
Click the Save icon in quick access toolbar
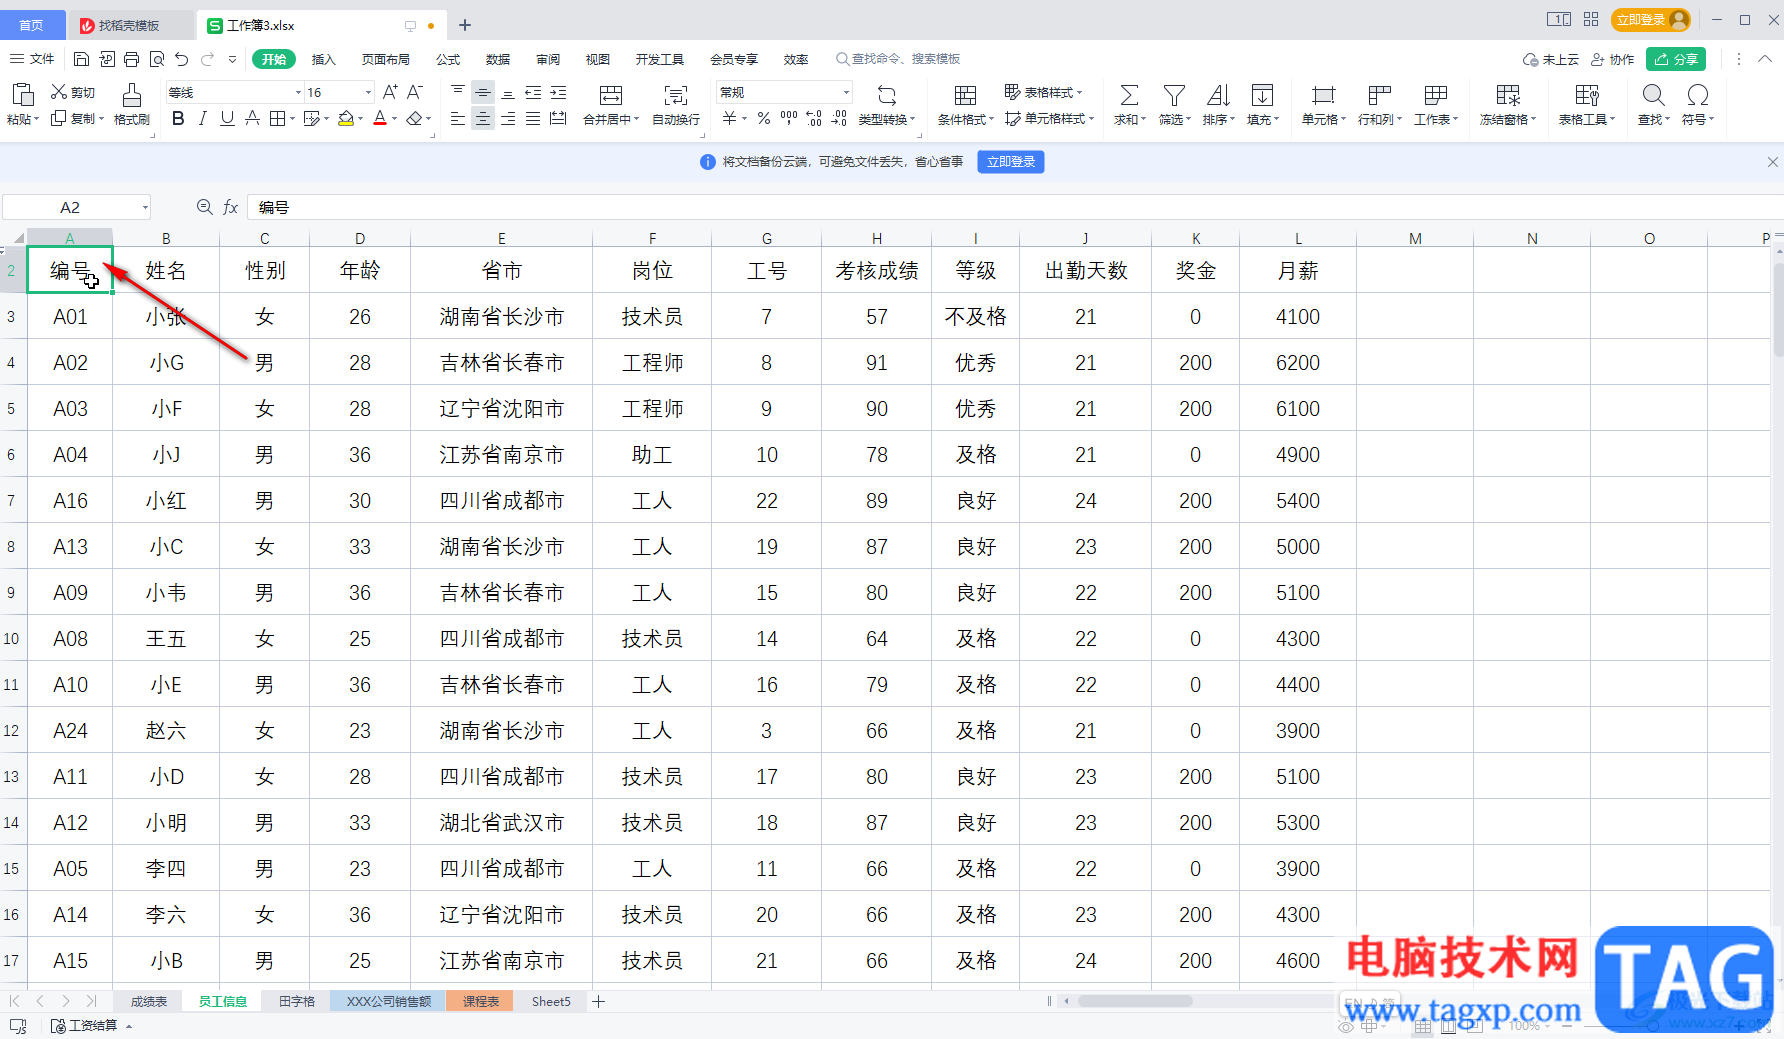point(82,59)
